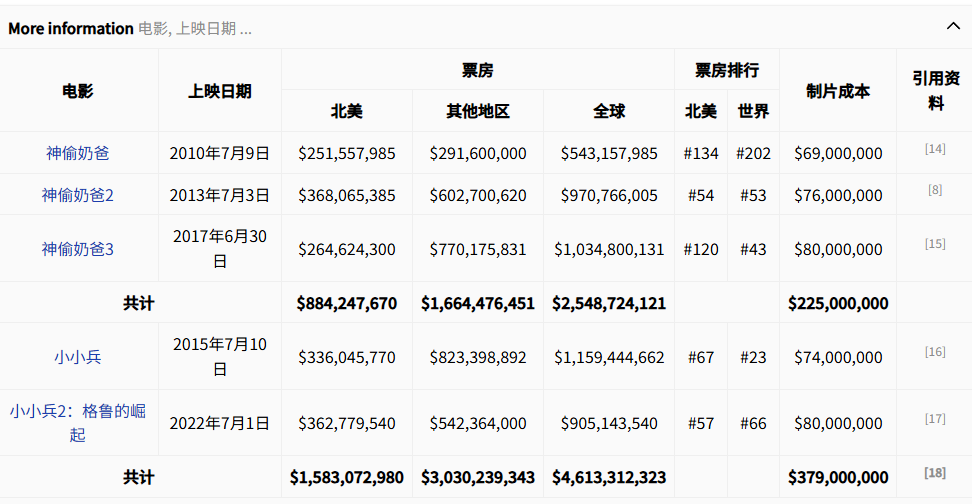Click North America gross $264,624,300
Screen dimensions: 972x504
tap(347, 250)
